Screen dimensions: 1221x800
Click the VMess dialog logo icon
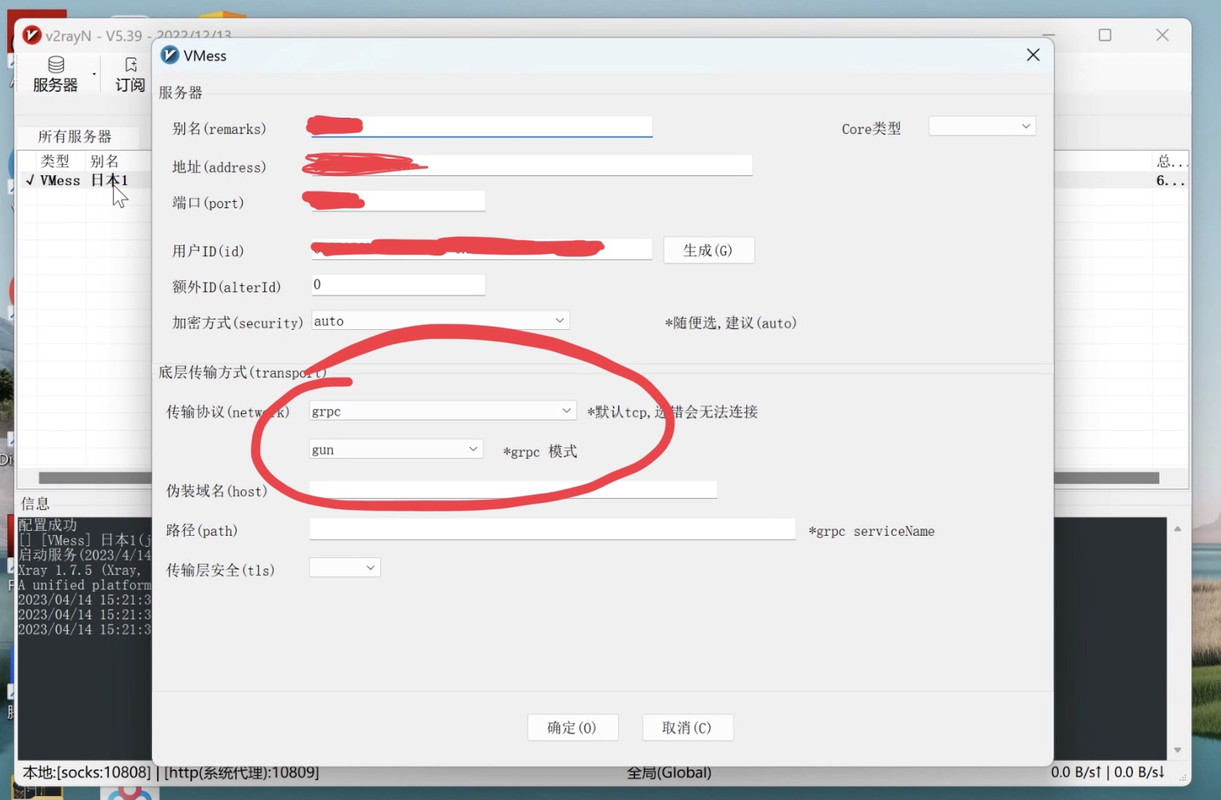coord(169,55)
